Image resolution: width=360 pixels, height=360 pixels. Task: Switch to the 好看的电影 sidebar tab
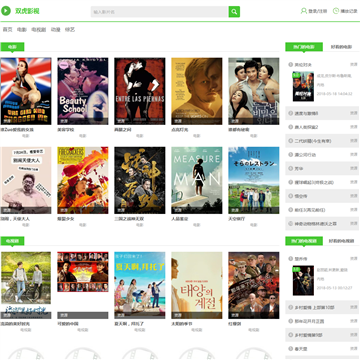click(341, 47)
